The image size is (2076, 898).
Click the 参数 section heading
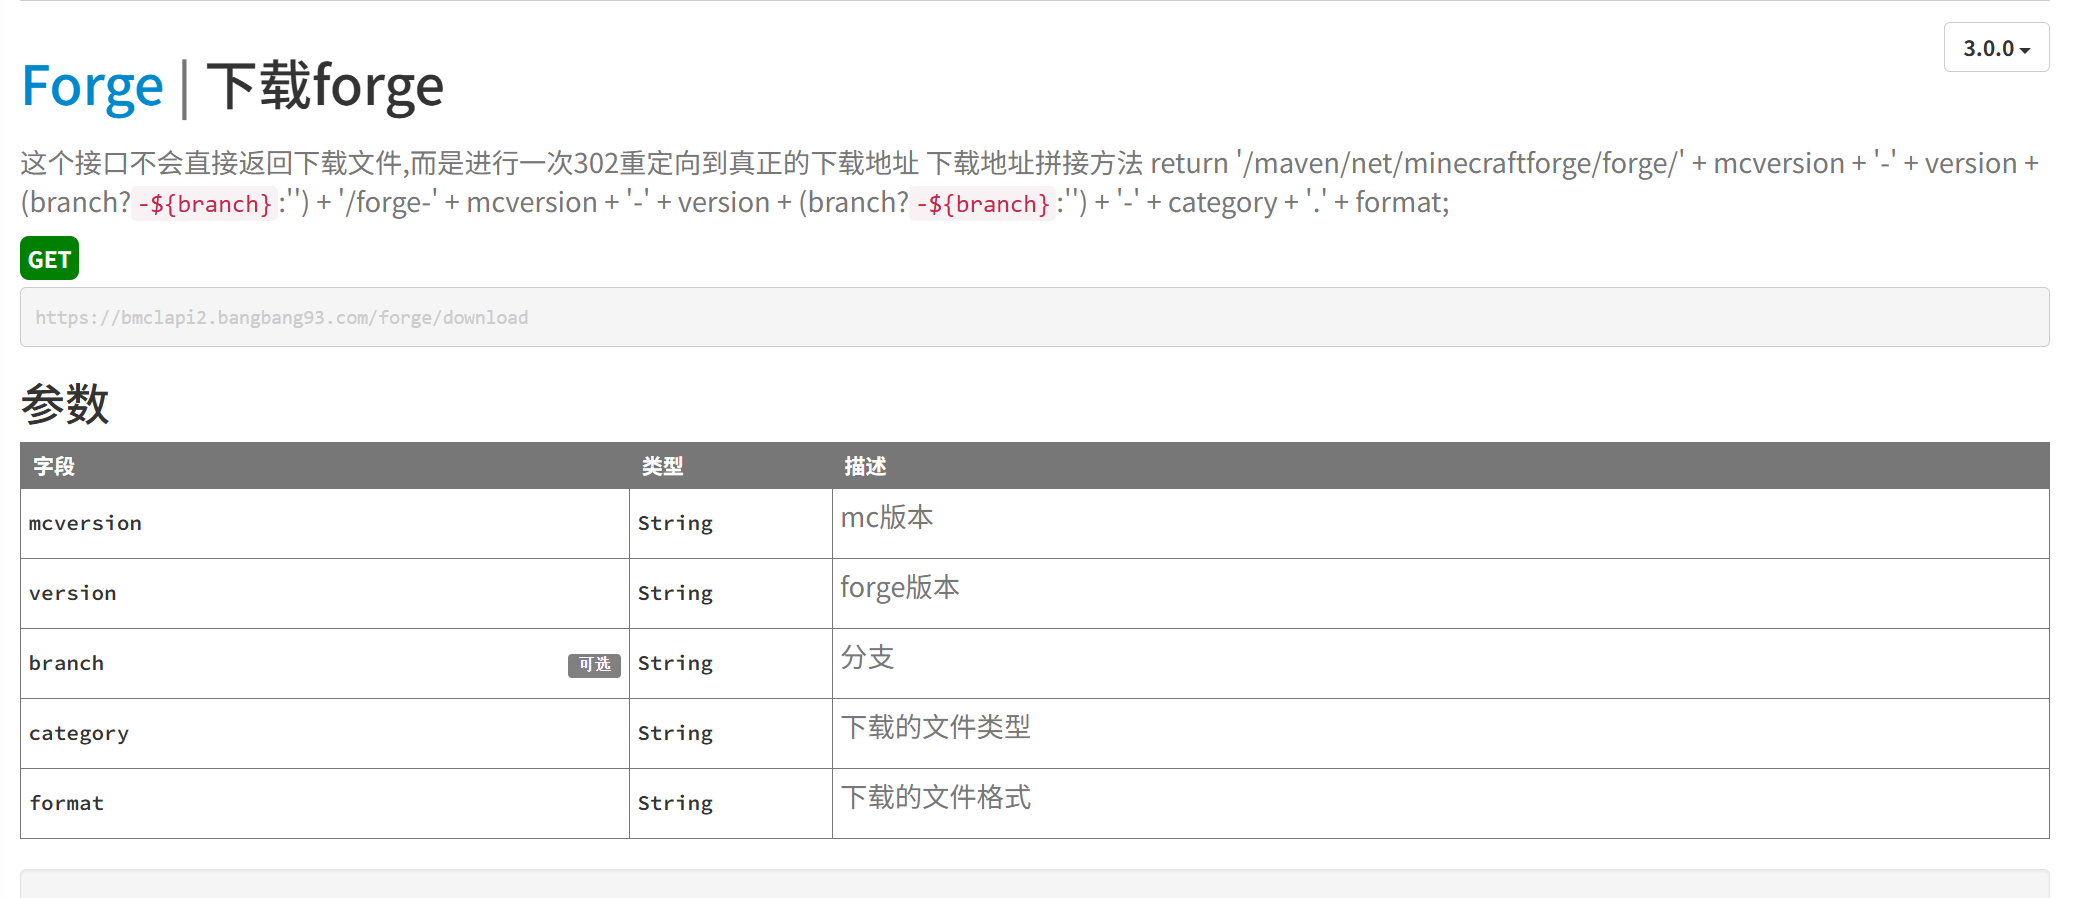65,404
